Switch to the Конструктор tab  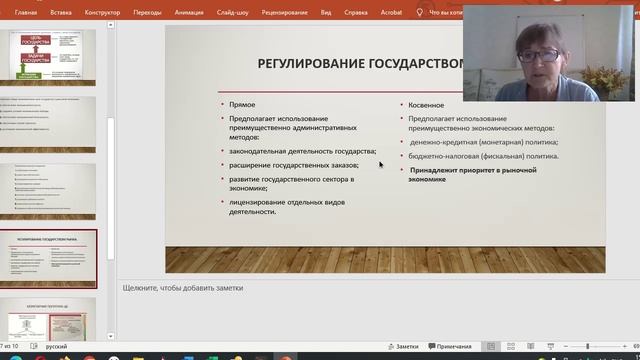(102, 13)
